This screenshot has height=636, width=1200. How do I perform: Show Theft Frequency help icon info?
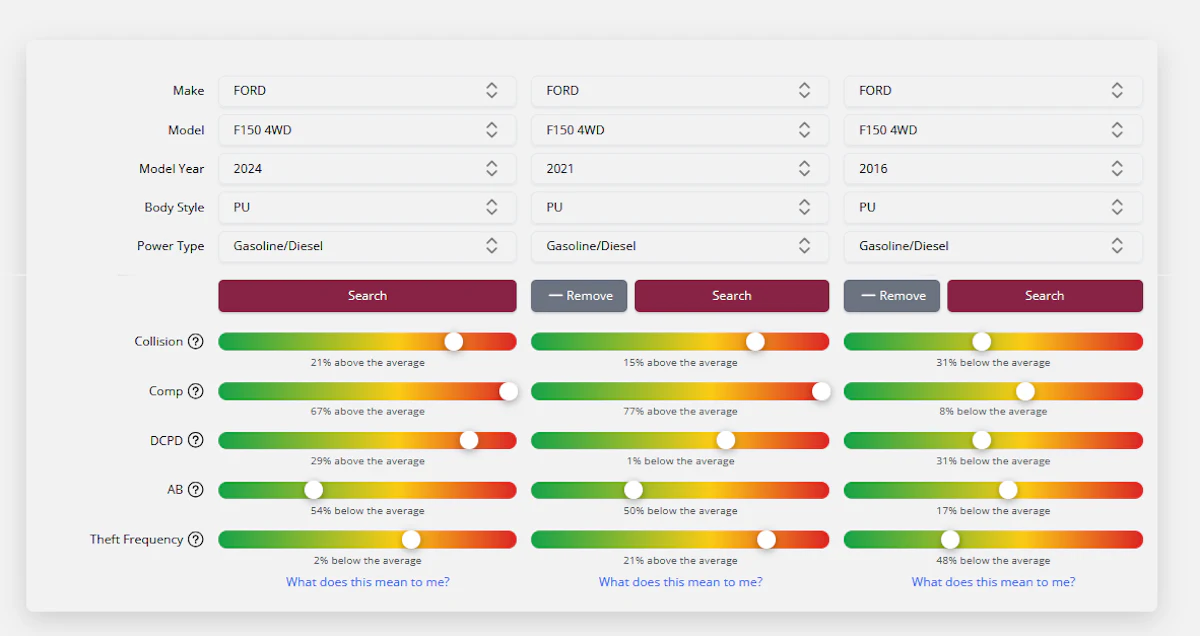(x=196, y=539)
